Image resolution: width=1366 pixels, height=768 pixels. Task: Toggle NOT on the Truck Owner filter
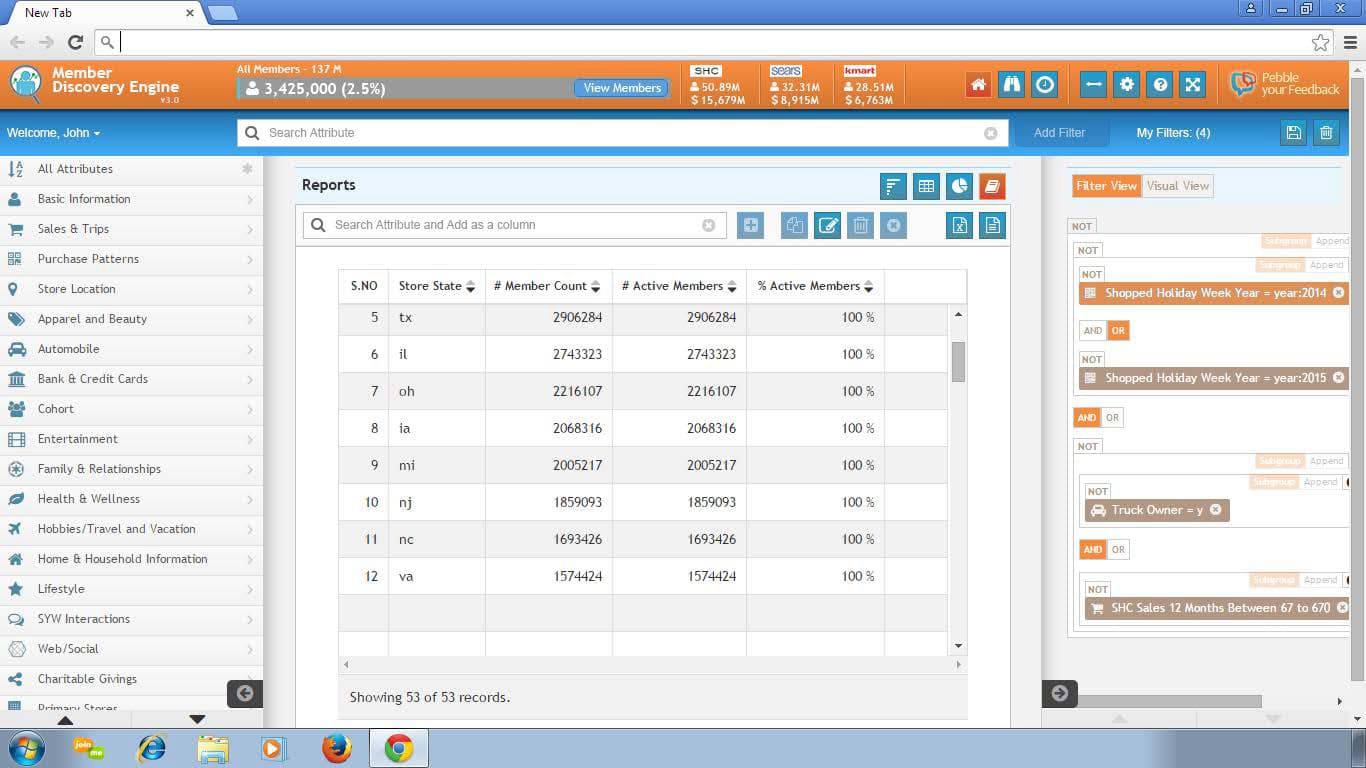click(x=1097, y=491)
